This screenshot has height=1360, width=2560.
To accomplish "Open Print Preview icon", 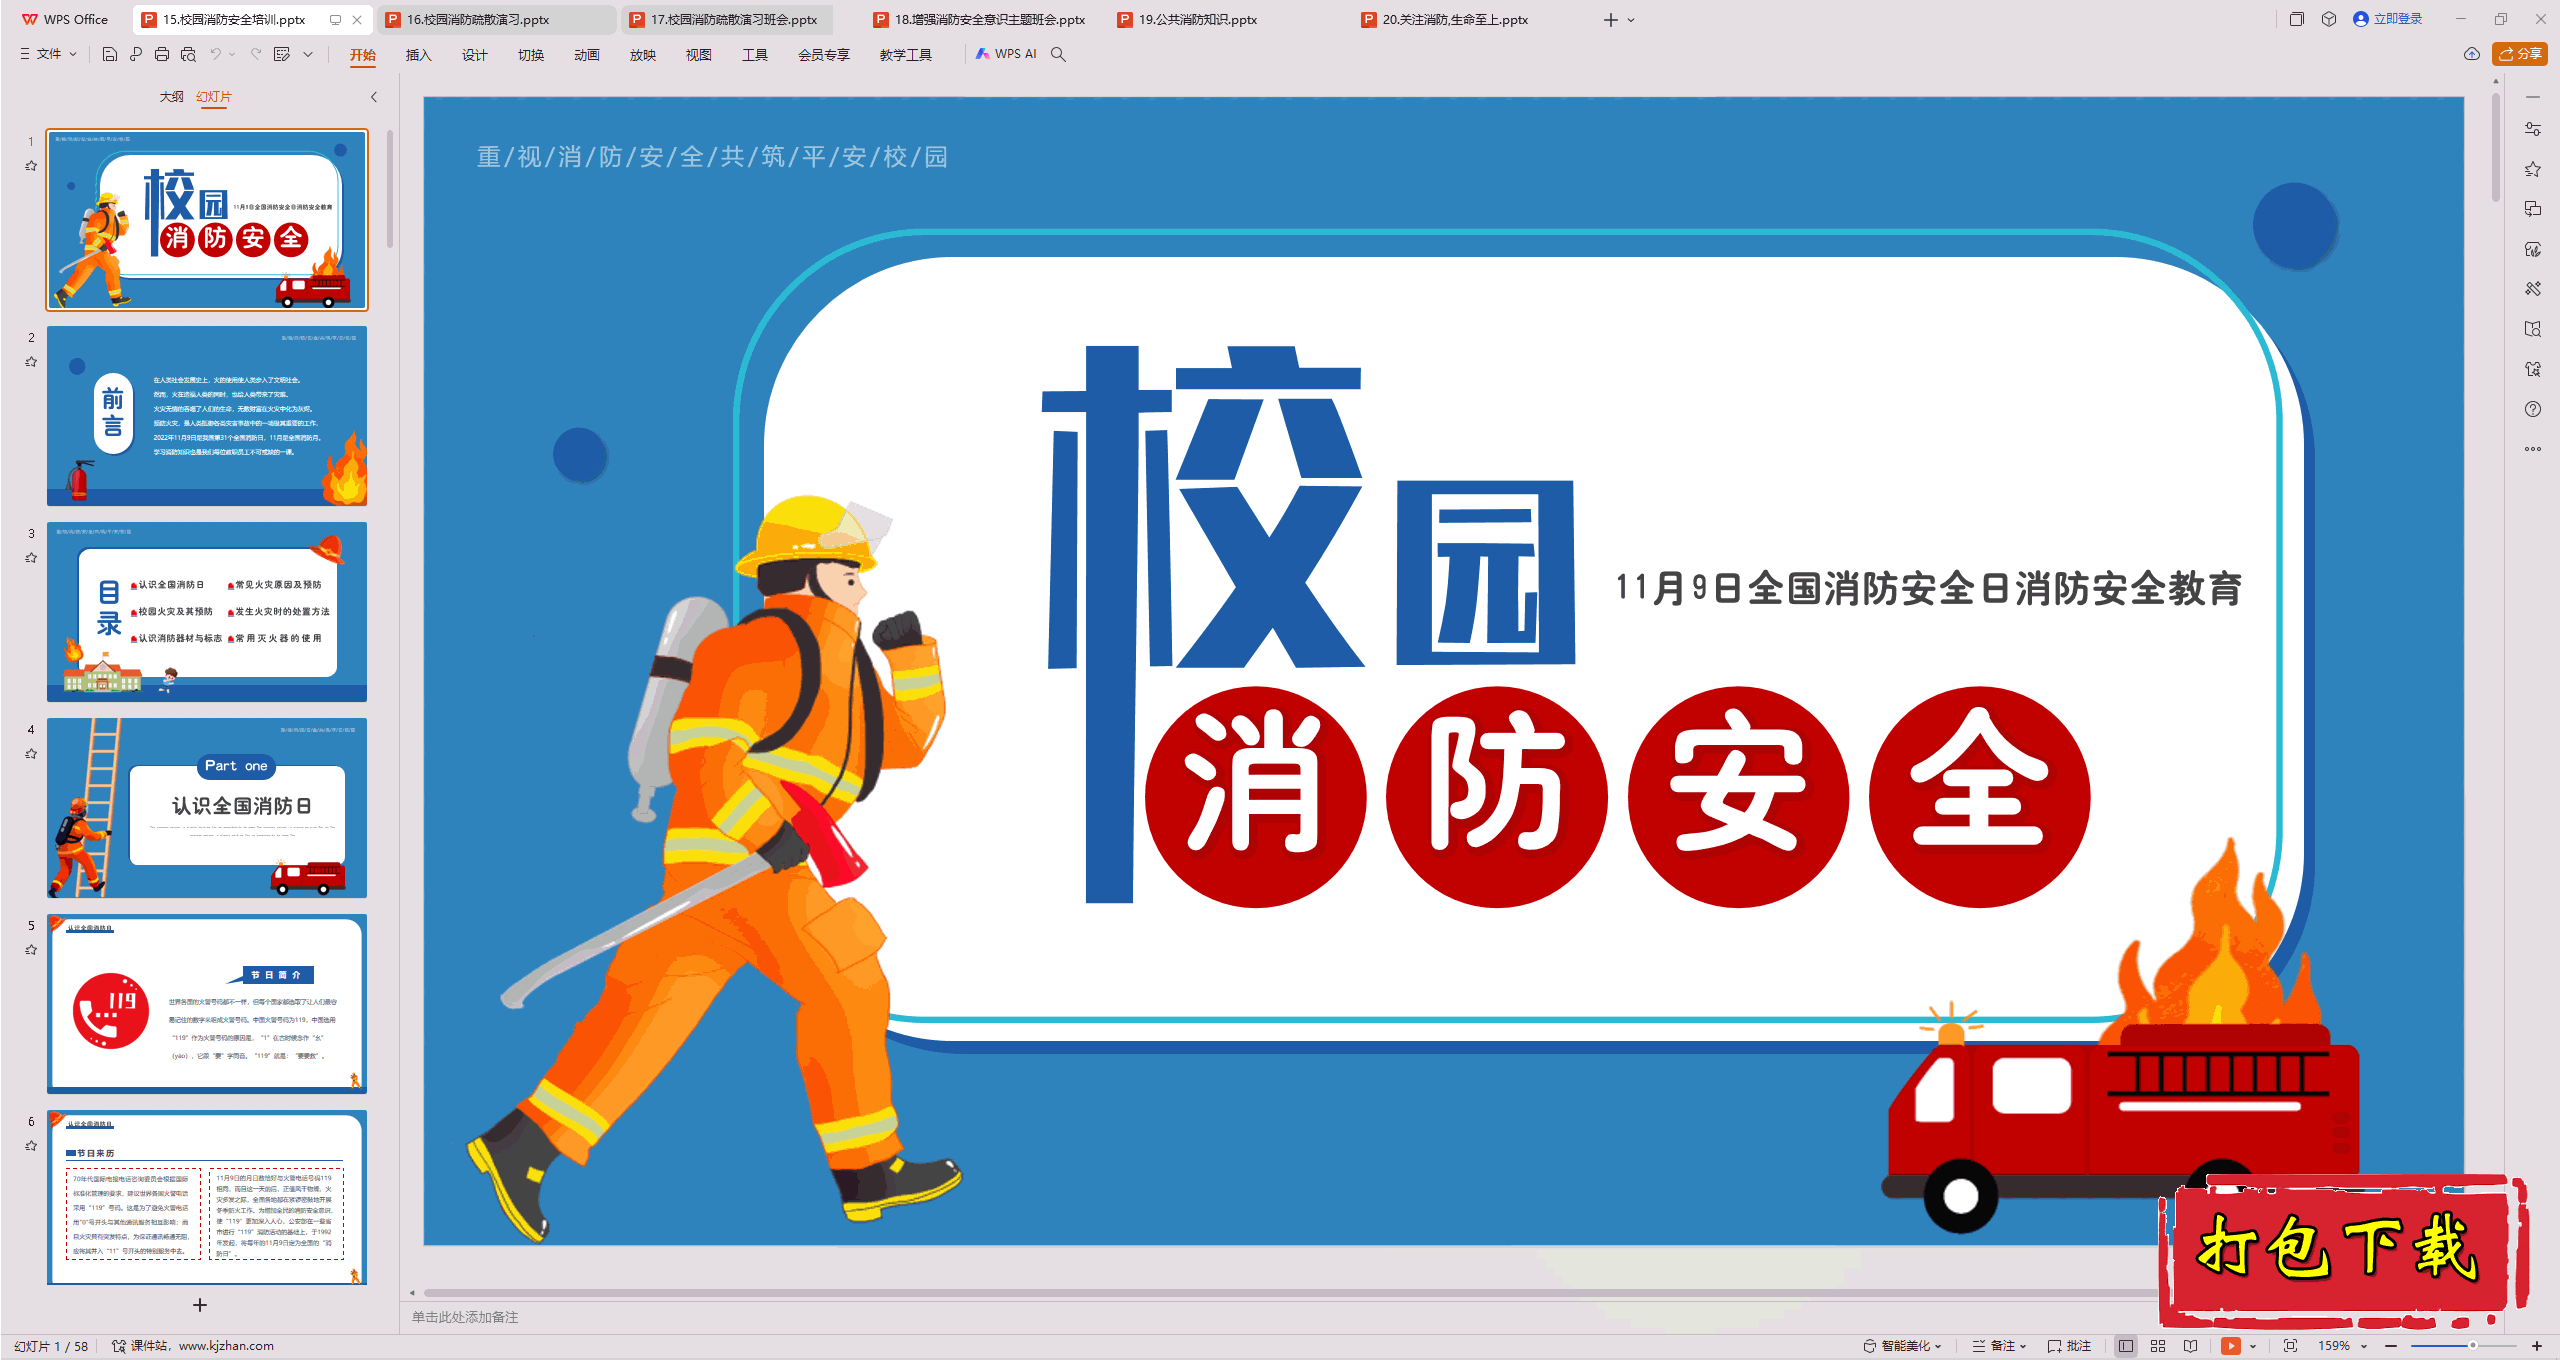I will [x=188, y=54].
